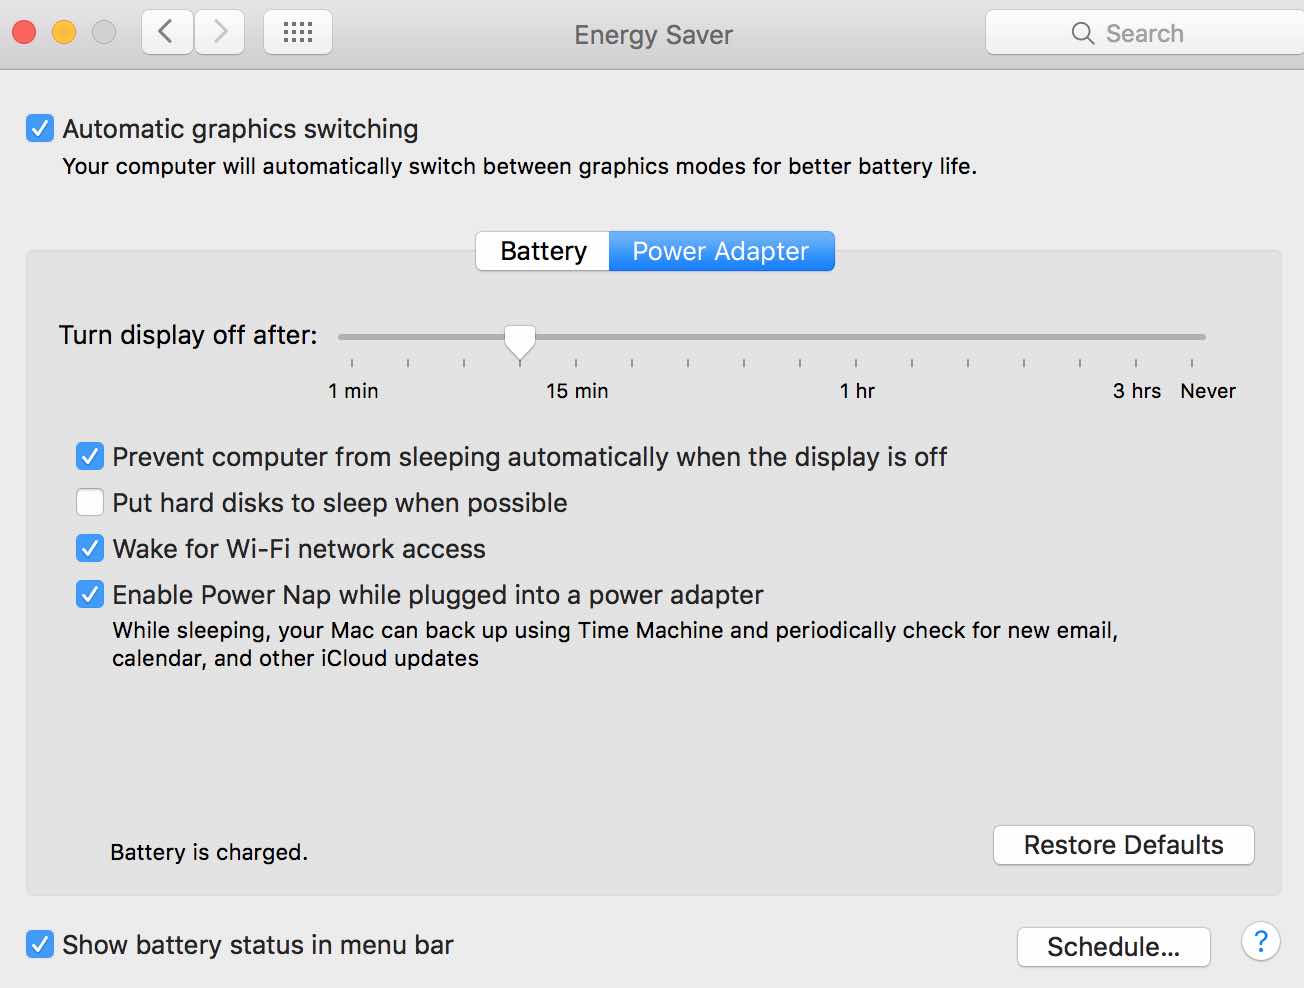The width and height of the screenshot is (1304, 988).
Task: Click the Energy Saver window title
Action: (653, 35)
